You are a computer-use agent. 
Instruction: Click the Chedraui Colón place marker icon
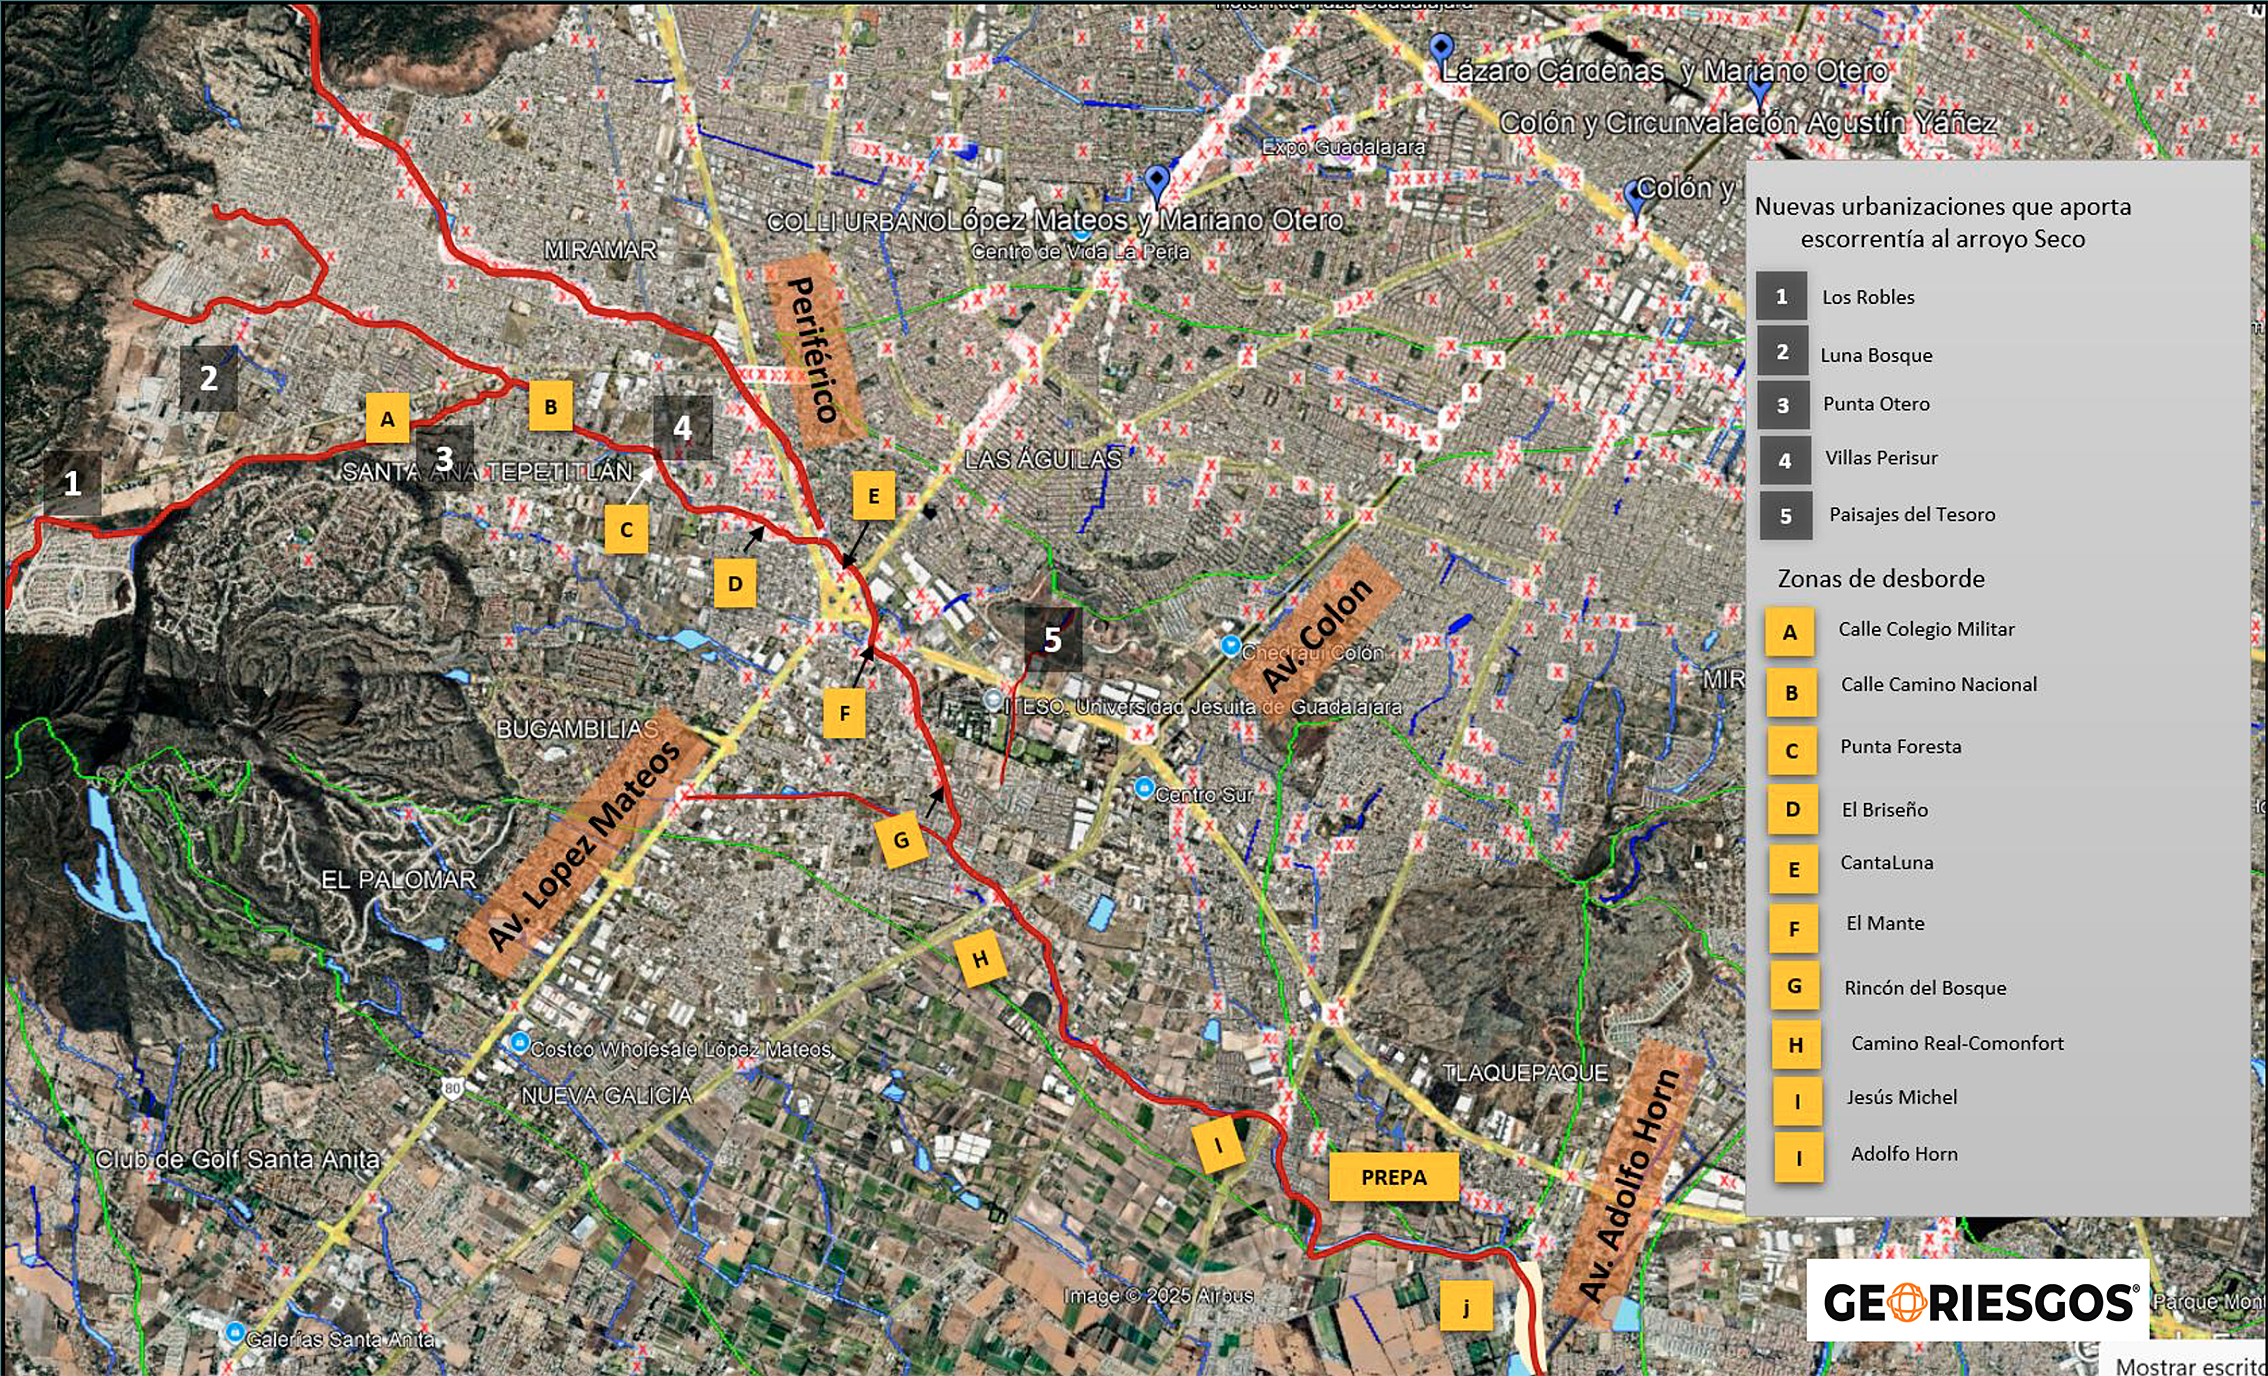point(1231,646)
